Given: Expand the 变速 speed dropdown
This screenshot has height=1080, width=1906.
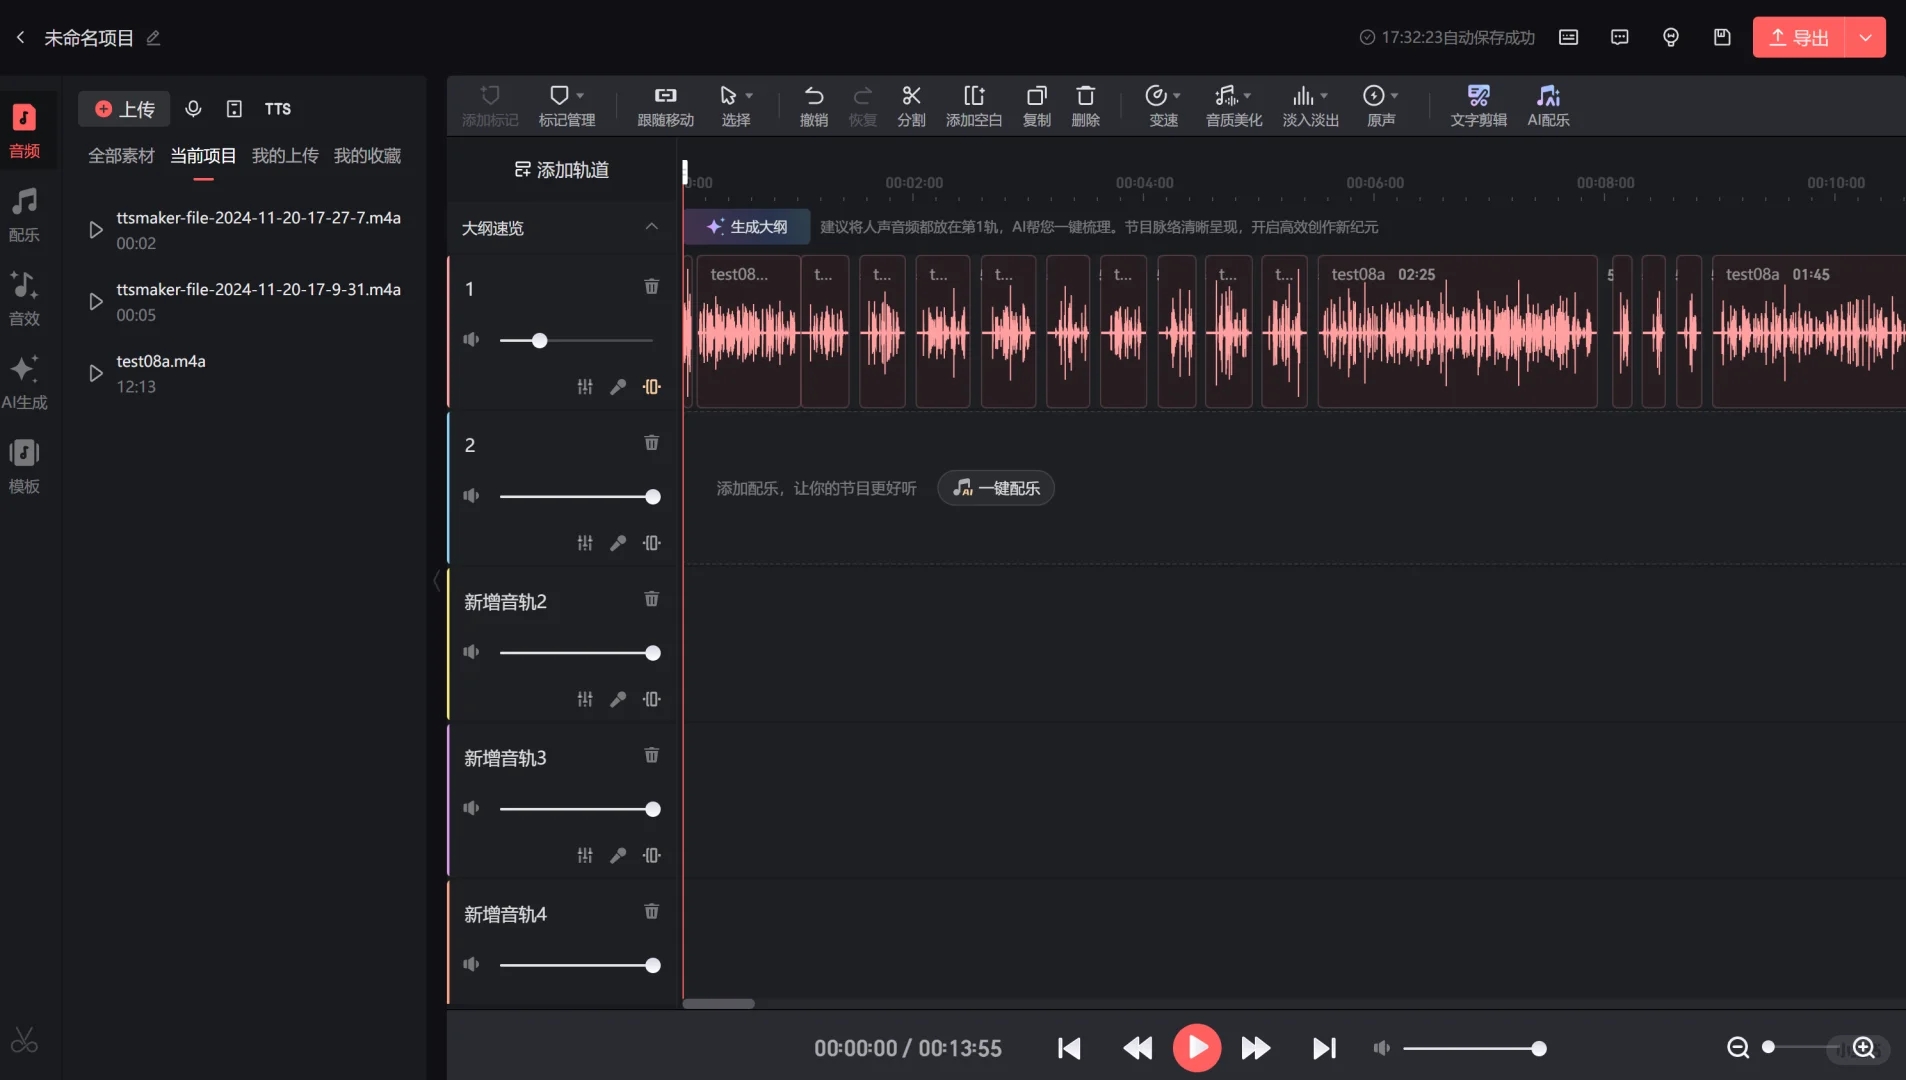Looking at the screenshot, I should (1177, 96).
